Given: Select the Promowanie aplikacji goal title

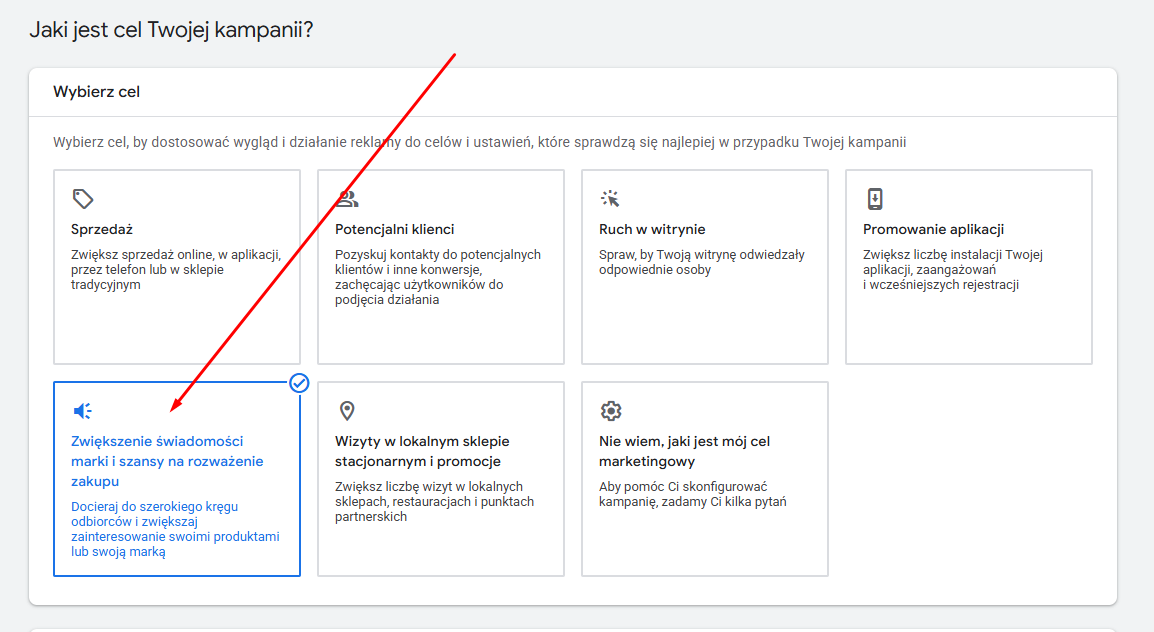Looking at the screenshot, I should (x=933, y=229).
